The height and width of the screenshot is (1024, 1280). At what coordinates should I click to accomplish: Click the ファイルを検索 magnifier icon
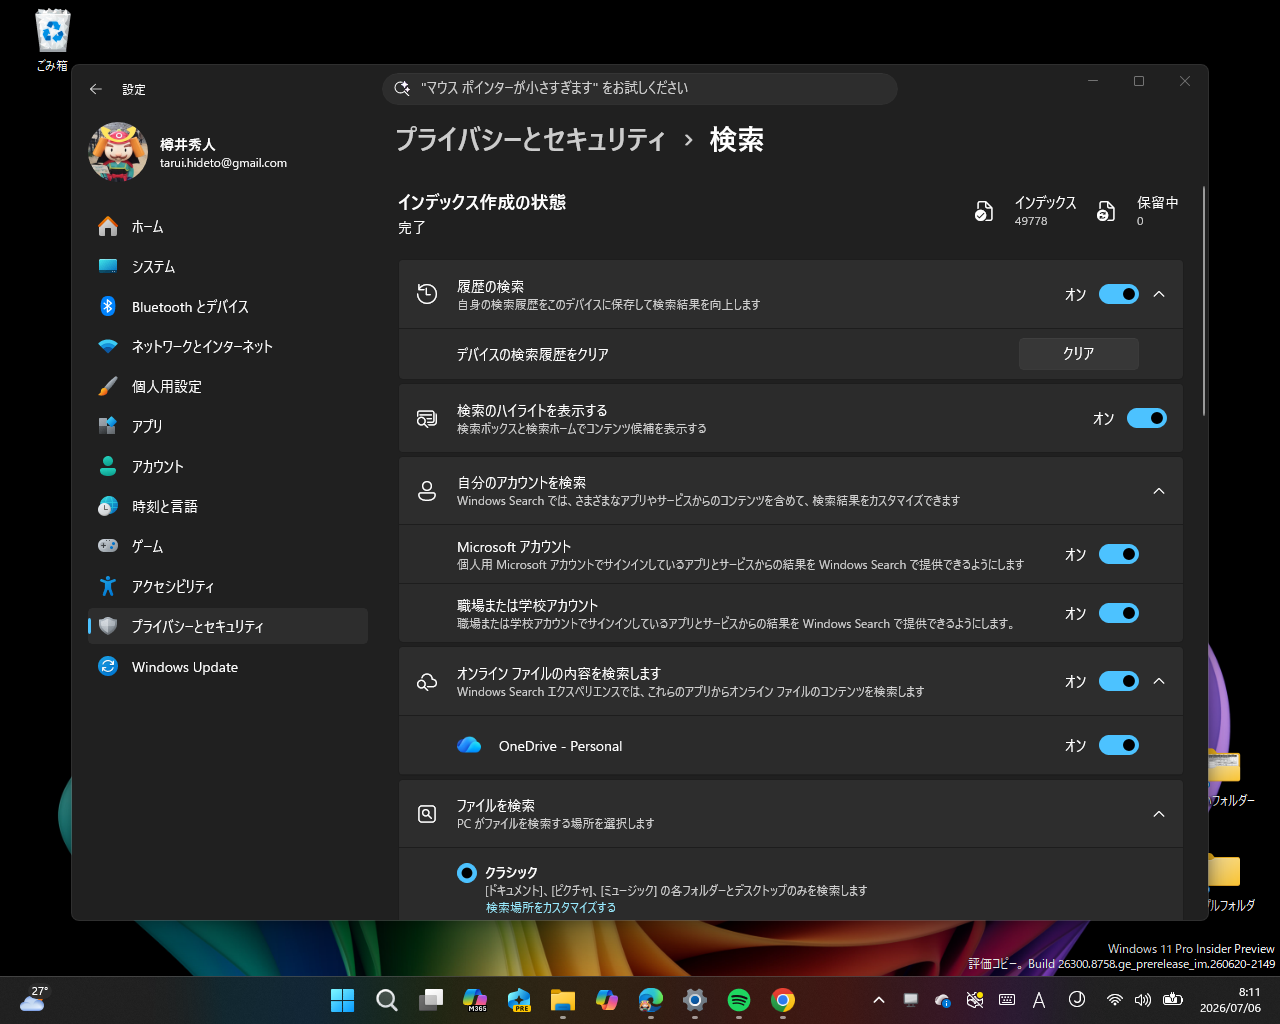click(427, 814)
